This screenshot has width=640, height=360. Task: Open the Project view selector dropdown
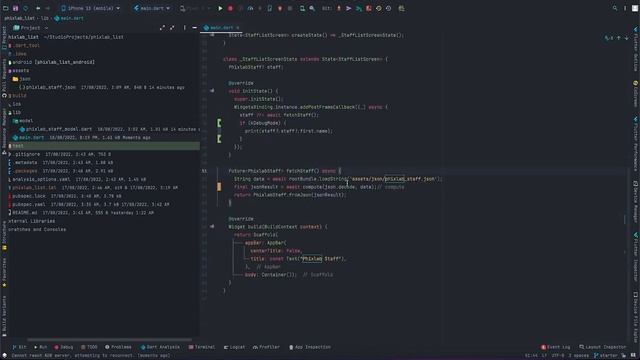(31, 28)
